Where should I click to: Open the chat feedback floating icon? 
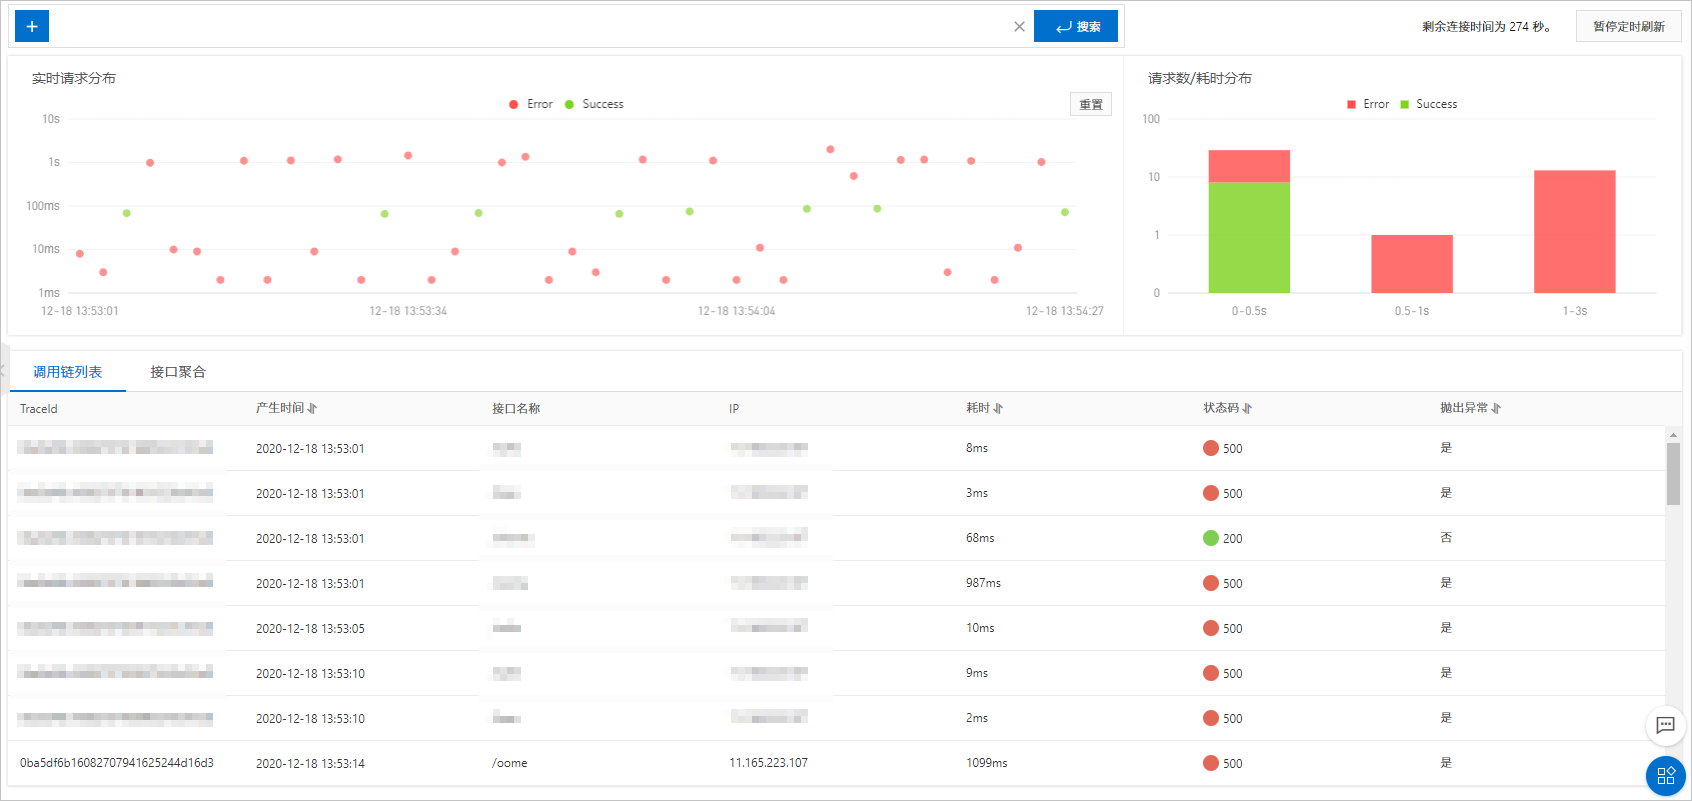pyautogui.click(x=1665, y=725)
